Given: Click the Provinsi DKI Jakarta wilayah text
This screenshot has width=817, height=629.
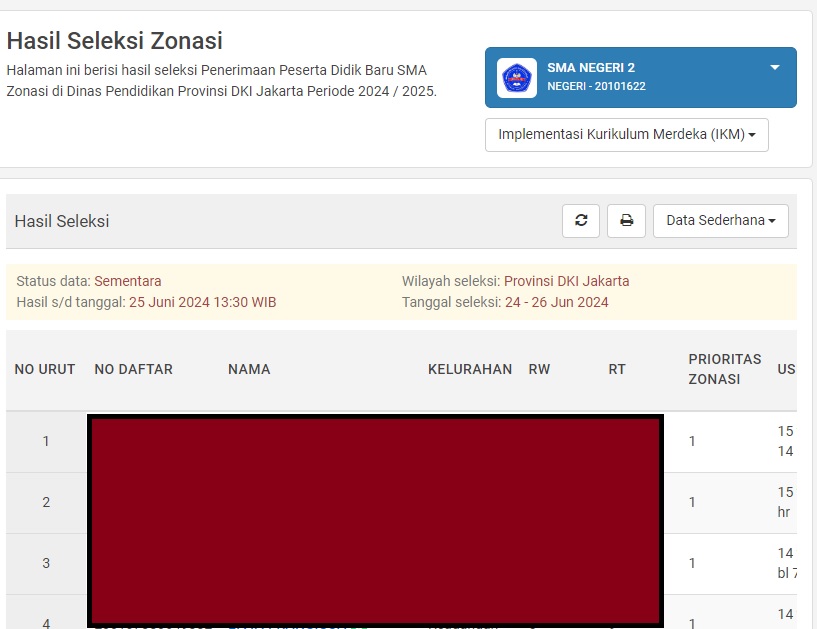Looking at the screenshot, I should pyautogui.click(x=568, y=281).
